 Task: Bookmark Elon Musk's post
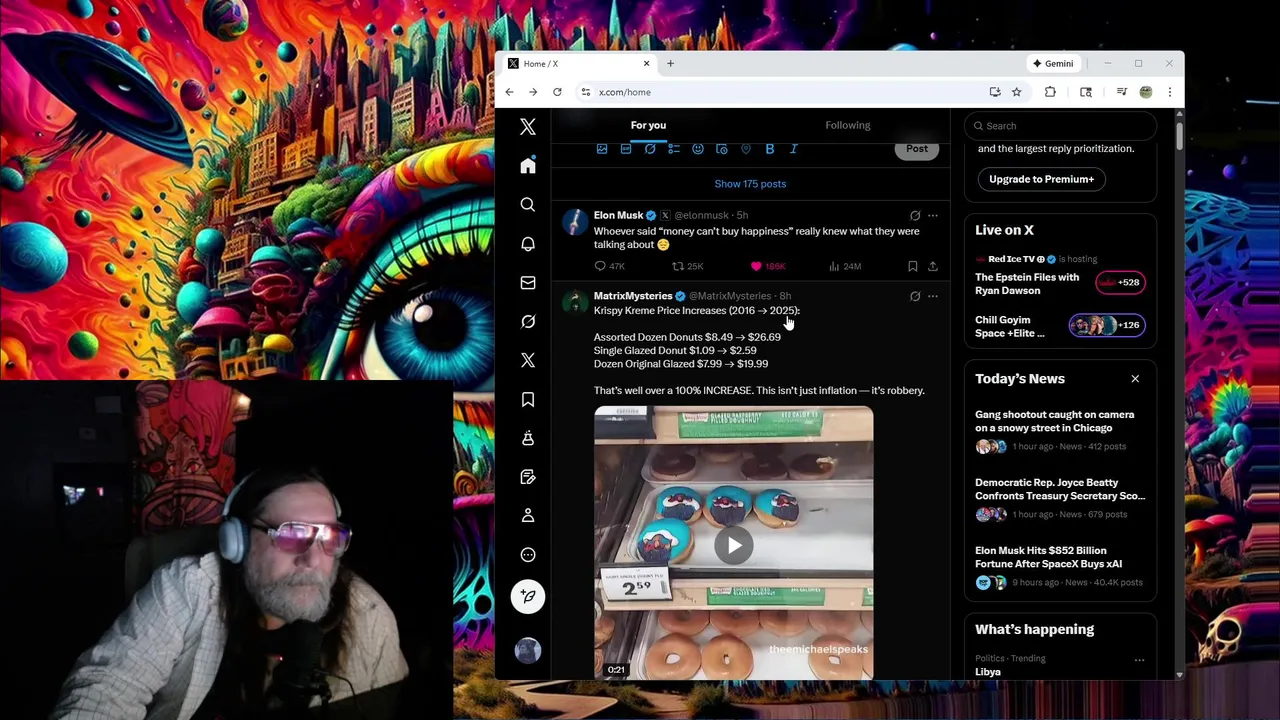(x=912, y=266)
